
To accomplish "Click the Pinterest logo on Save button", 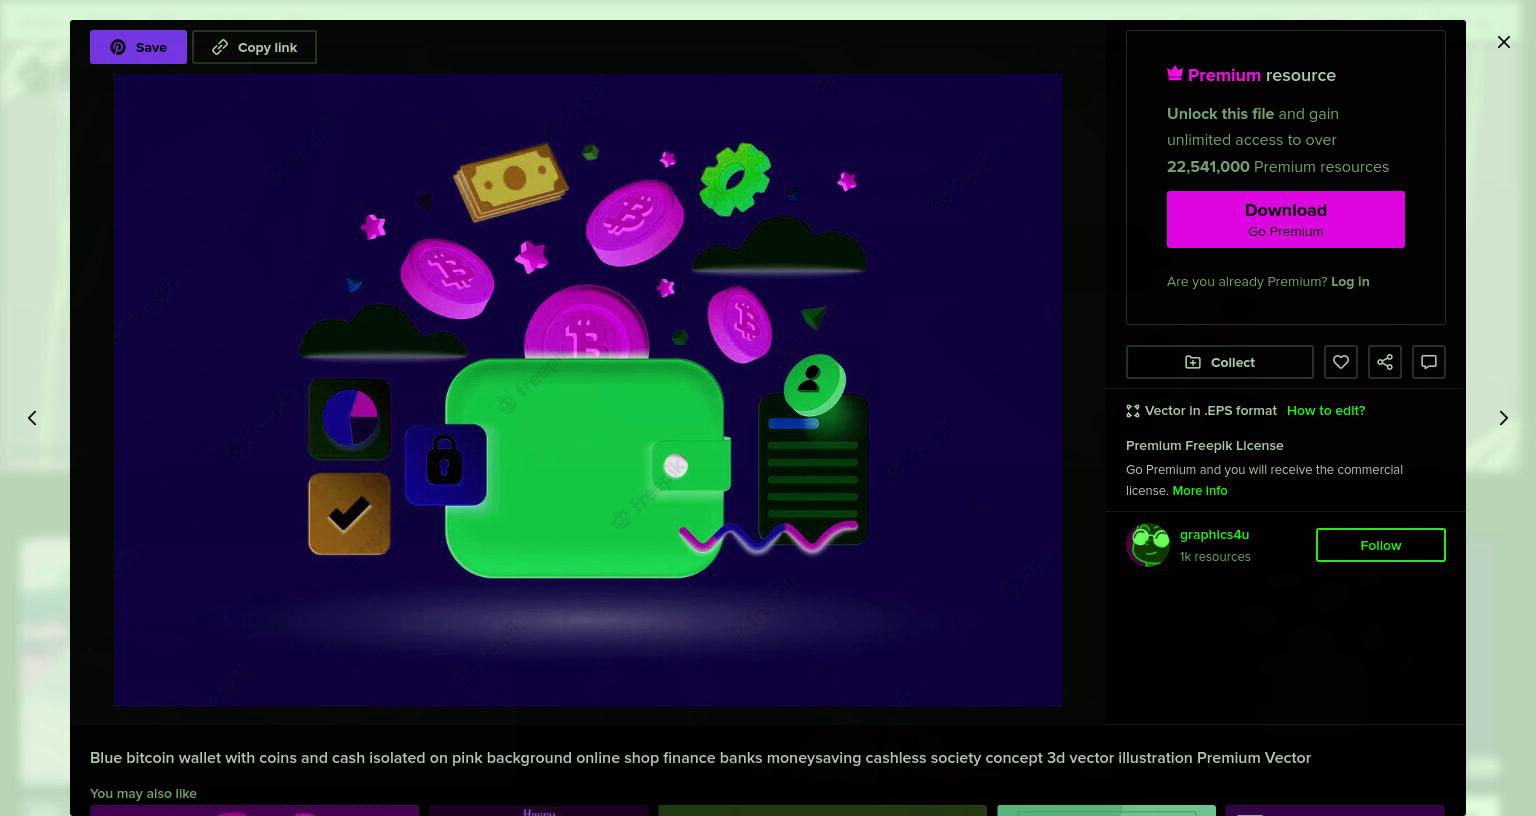I will pos(118,47).
